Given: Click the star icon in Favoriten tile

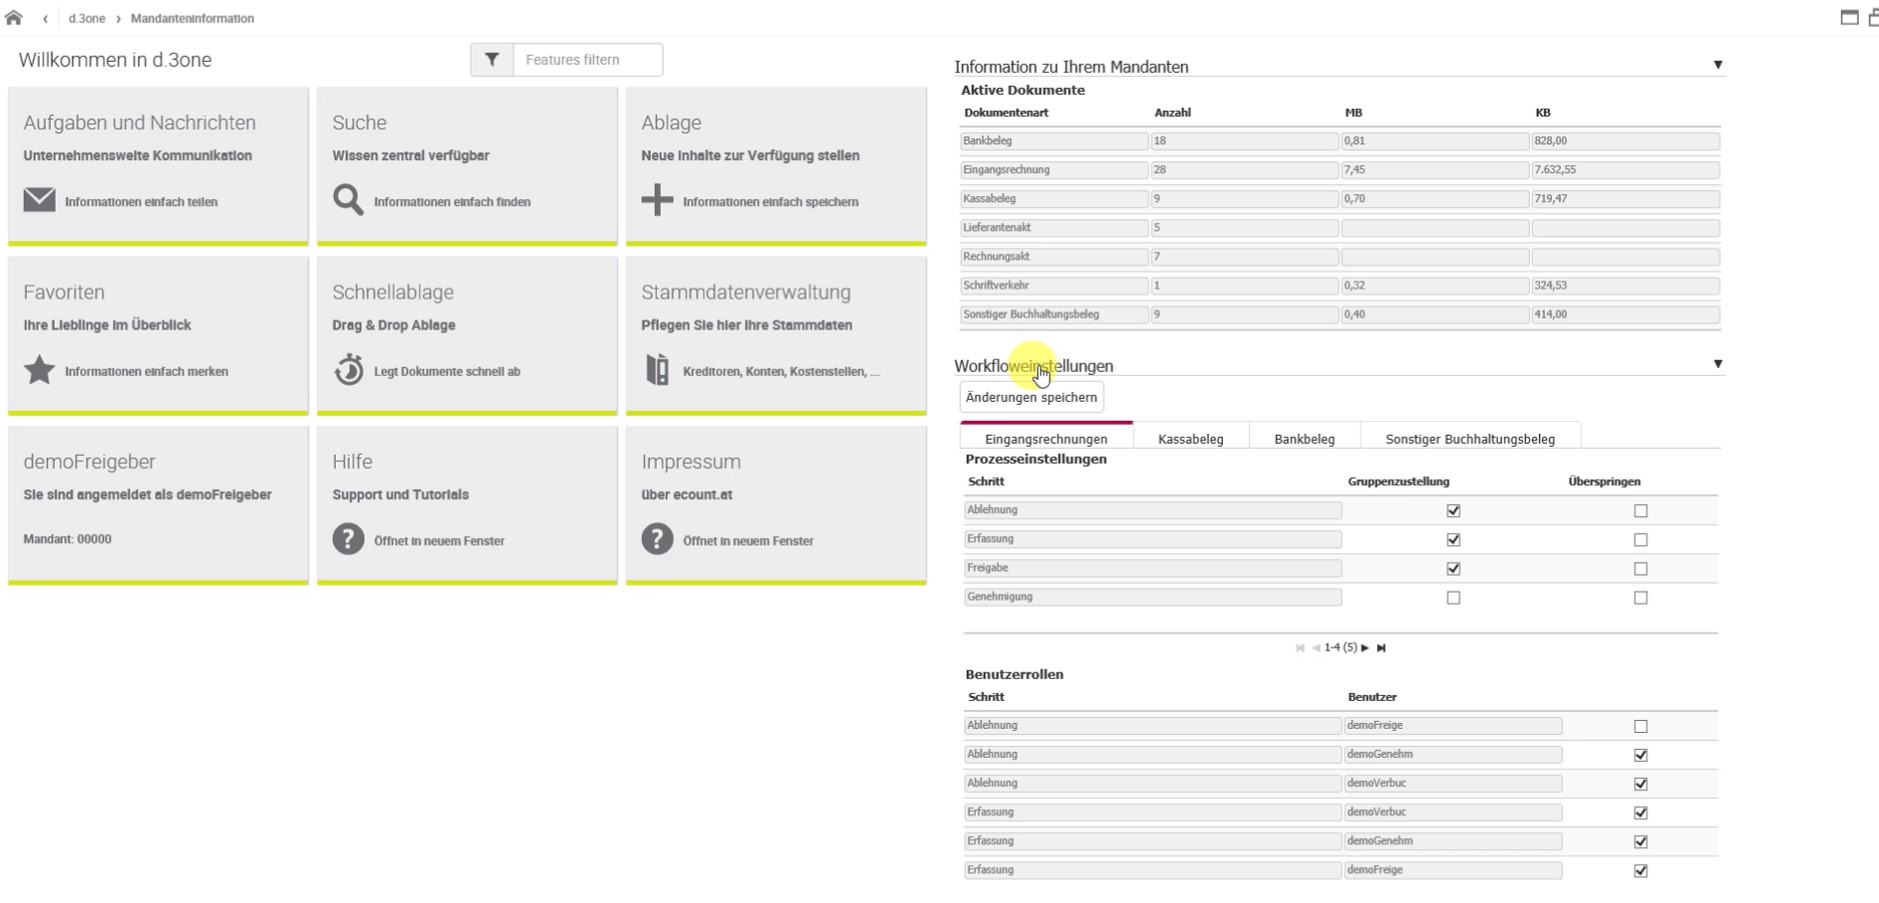Looking at the screenshot, I should [x=39, y=370].
